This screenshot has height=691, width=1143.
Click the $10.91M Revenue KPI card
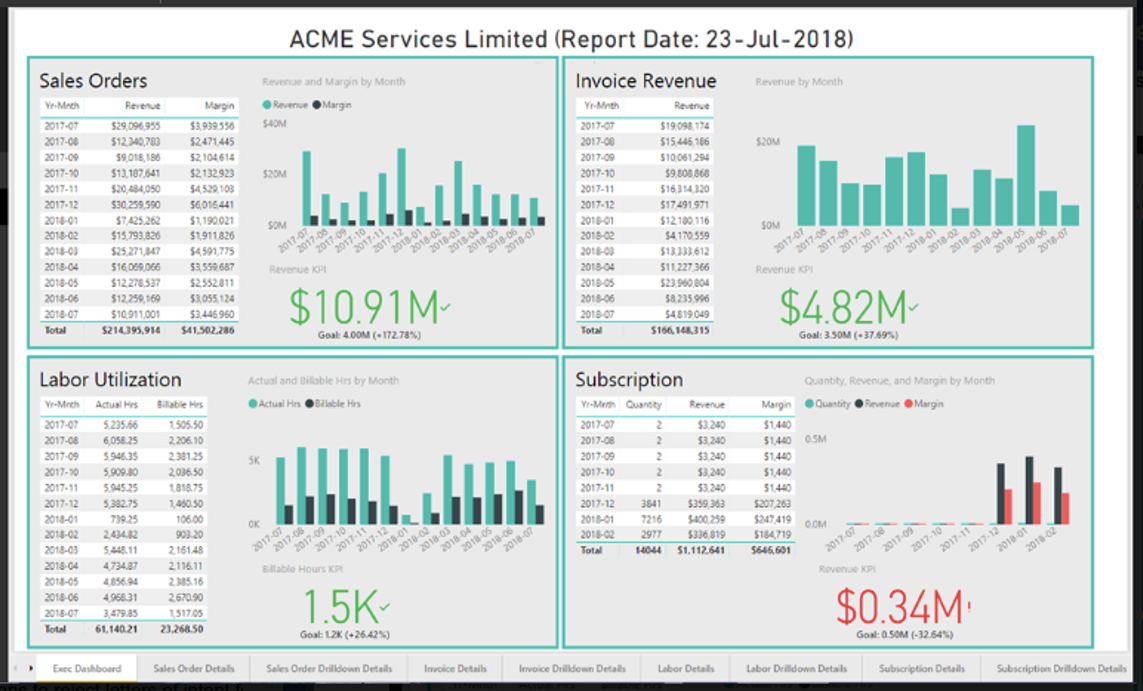tap(370, 307)
